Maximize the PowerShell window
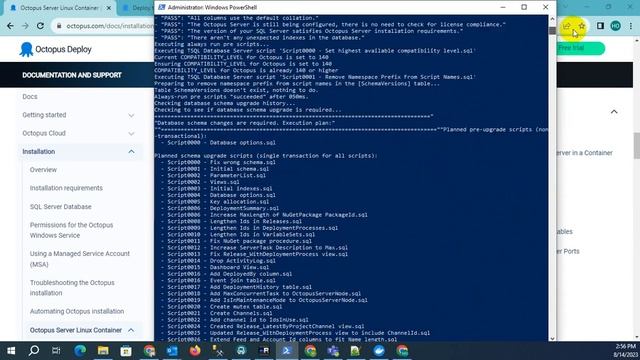 (x=524, y=7)
